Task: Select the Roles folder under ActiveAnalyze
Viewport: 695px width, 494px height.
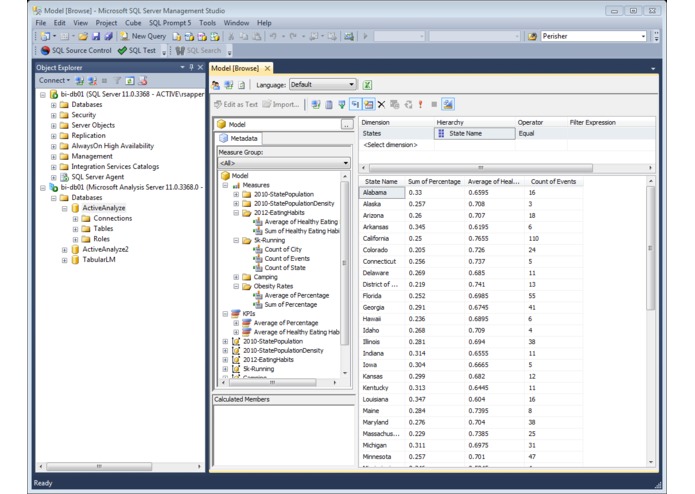Action: tap(101, 239)
